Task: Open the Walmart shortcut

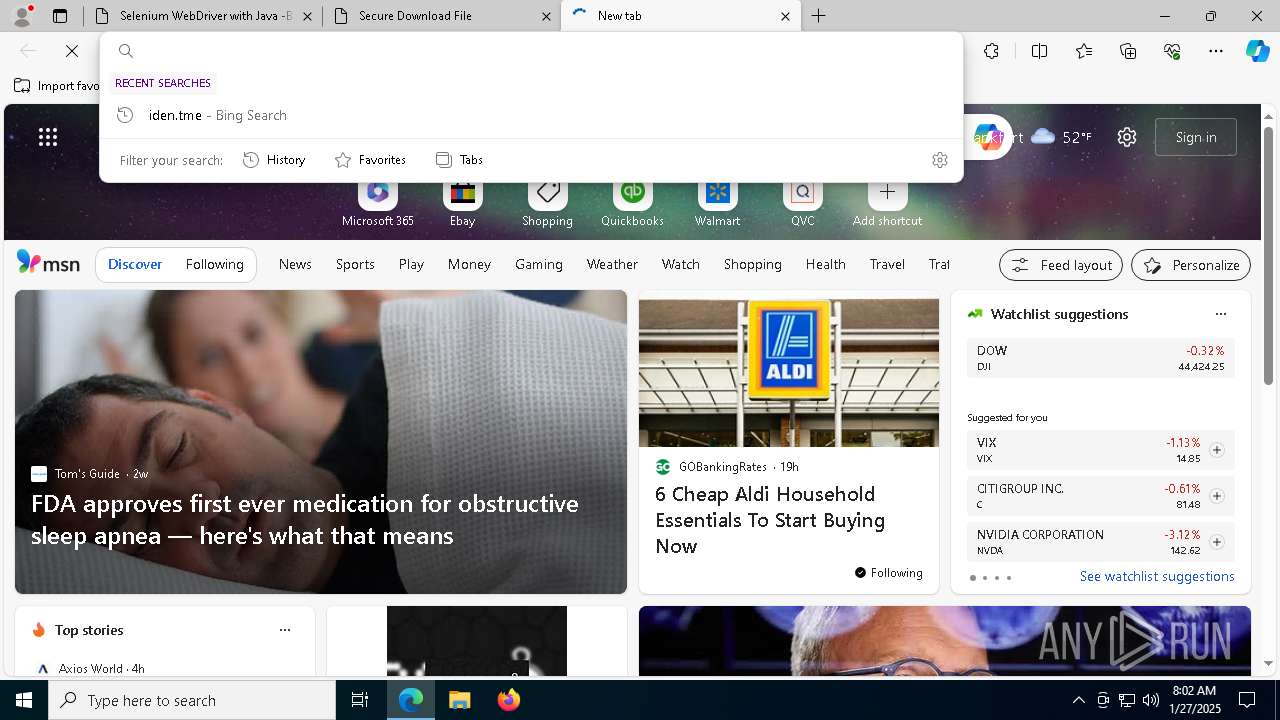Action: pos(717,204)
